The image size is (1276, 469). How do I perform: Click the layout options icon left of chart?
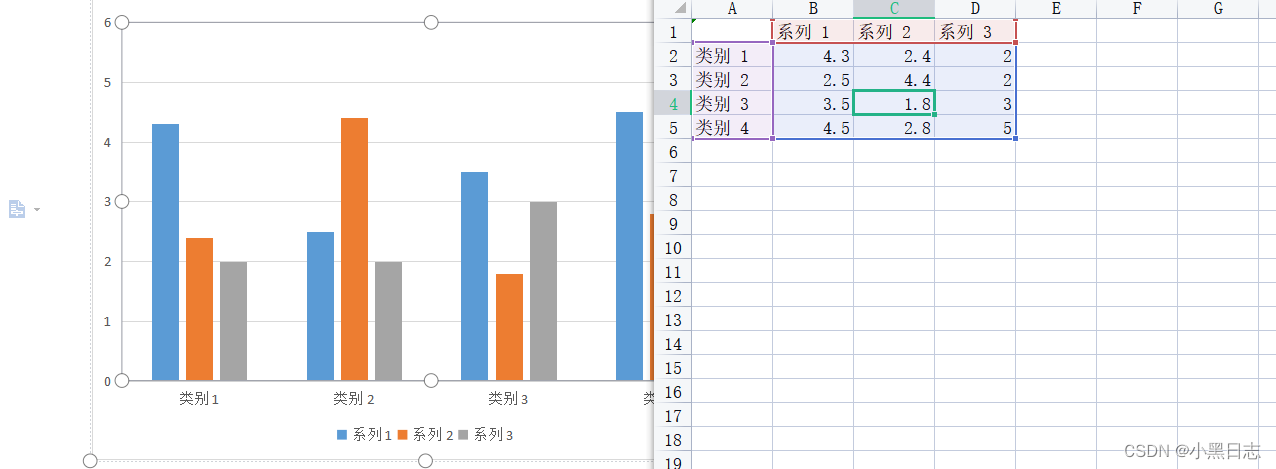point(17,209)
